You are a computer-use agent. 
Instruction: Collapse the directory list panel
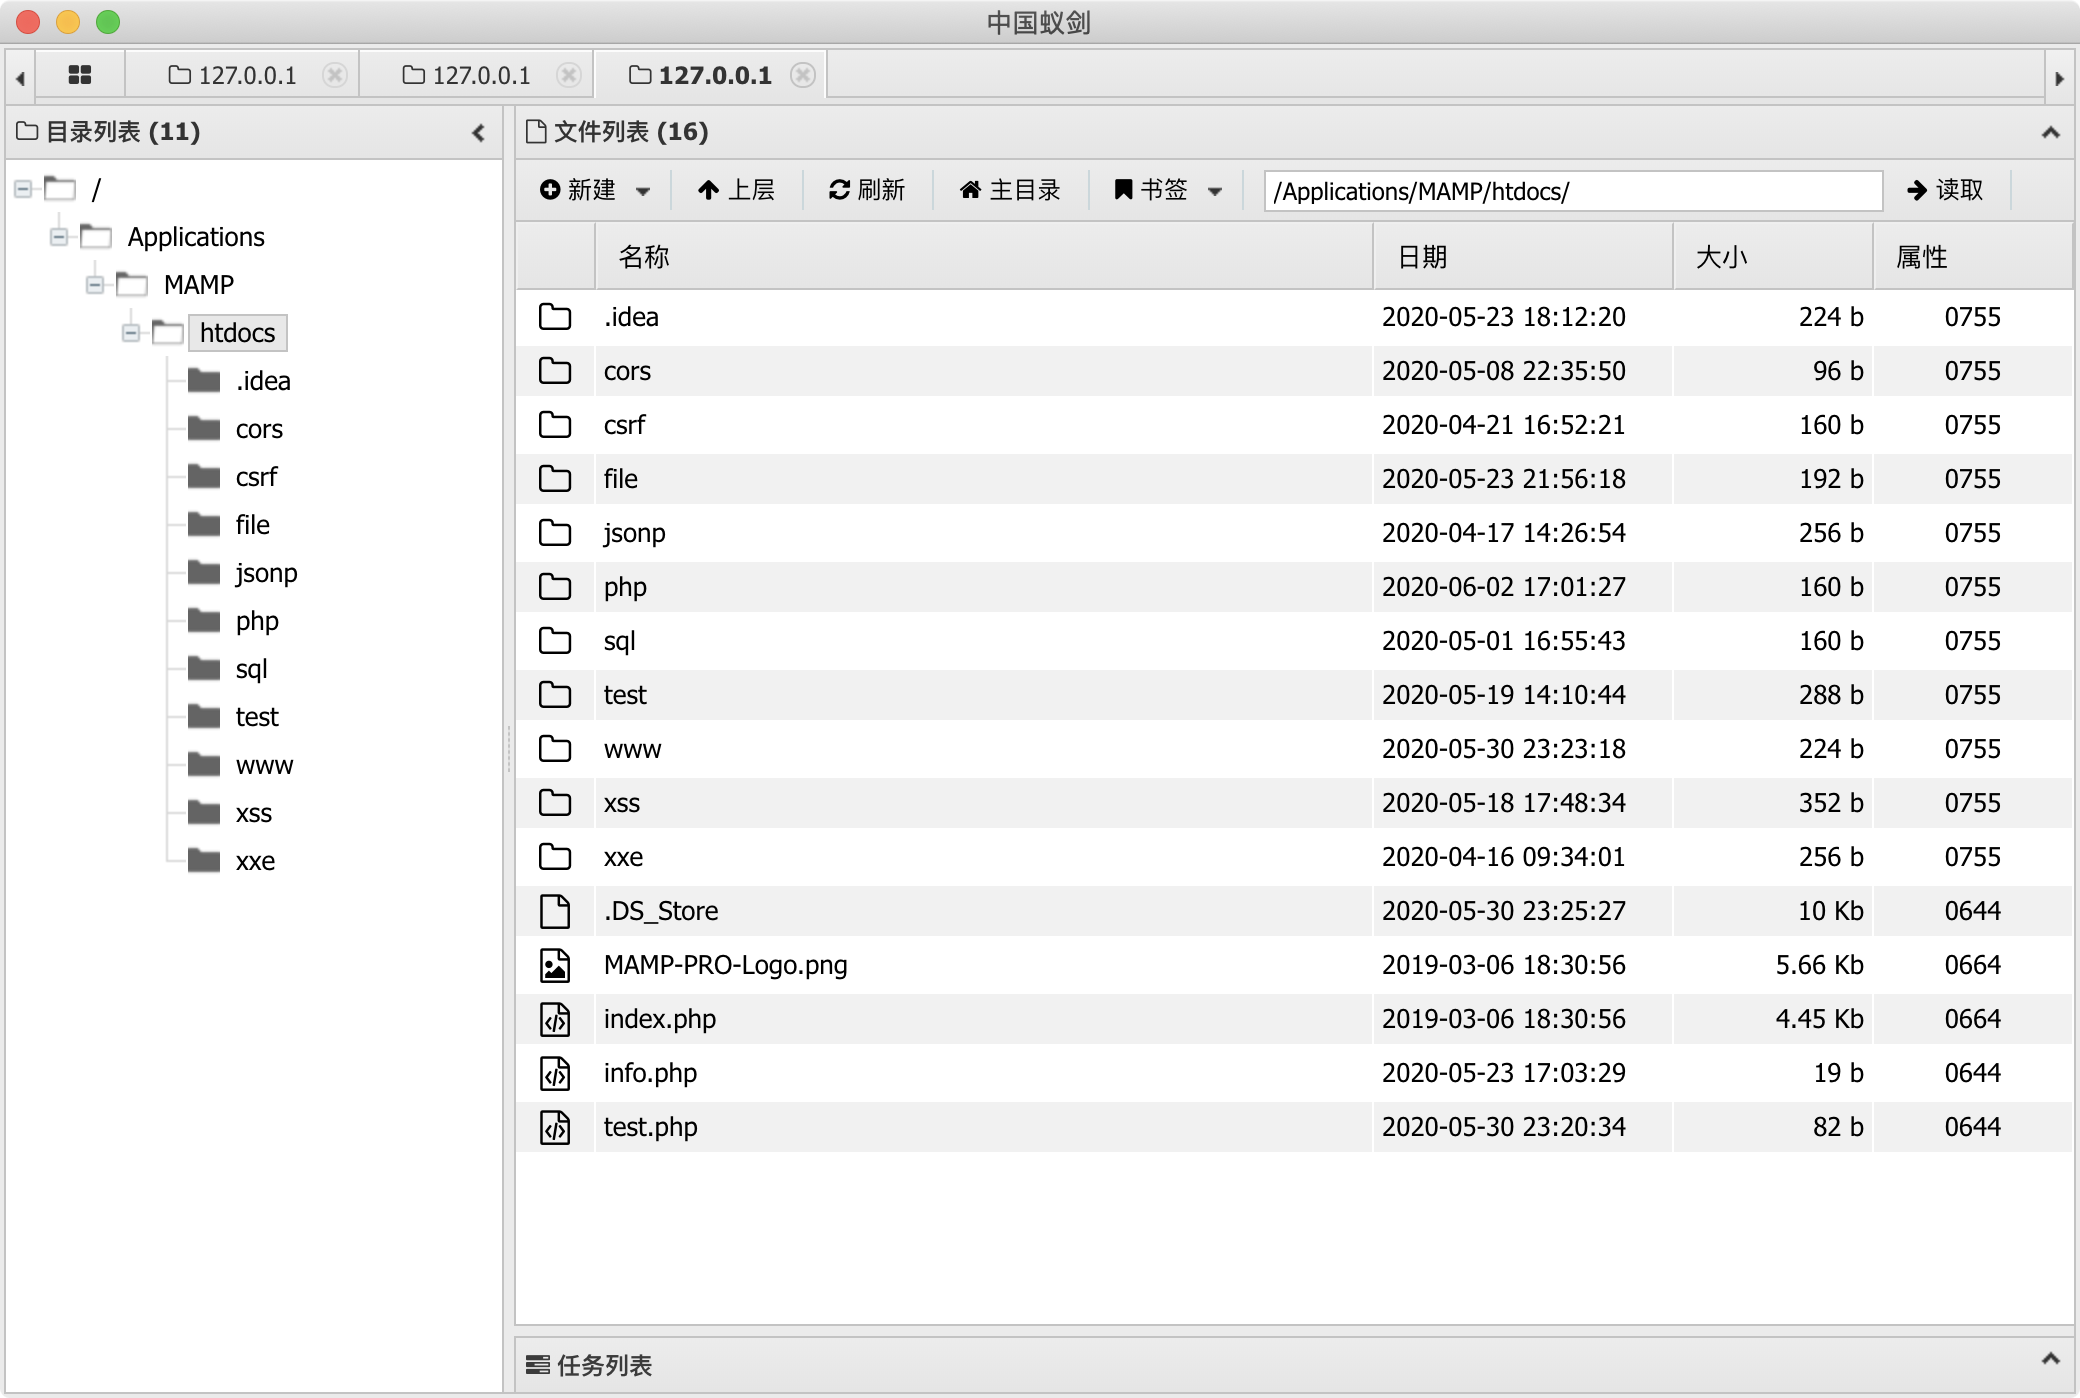(x=479, y=132)
